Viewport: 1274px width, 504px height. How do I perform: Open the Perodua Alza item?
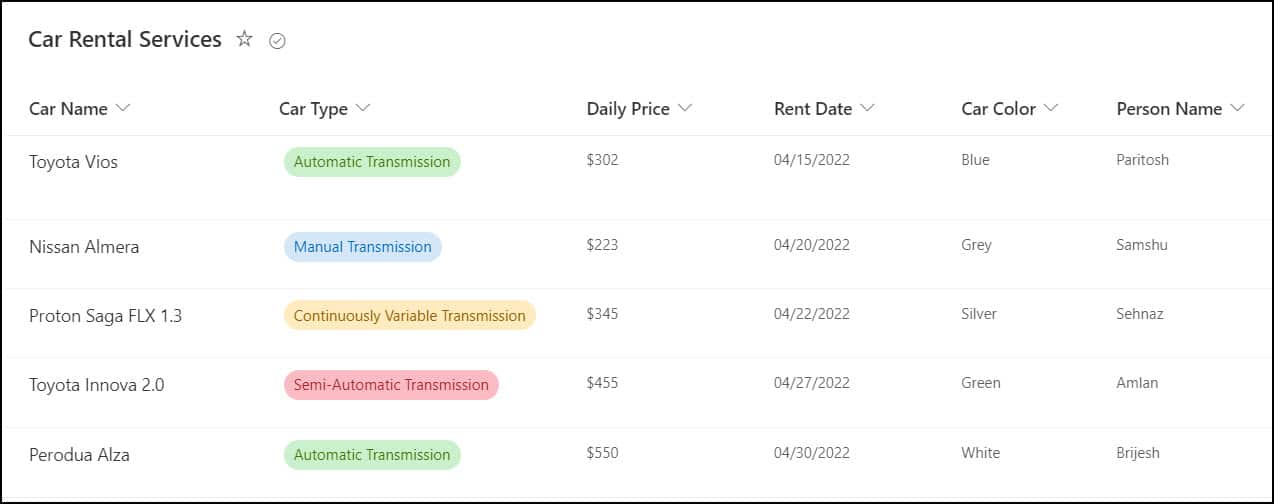click(79, 455)
